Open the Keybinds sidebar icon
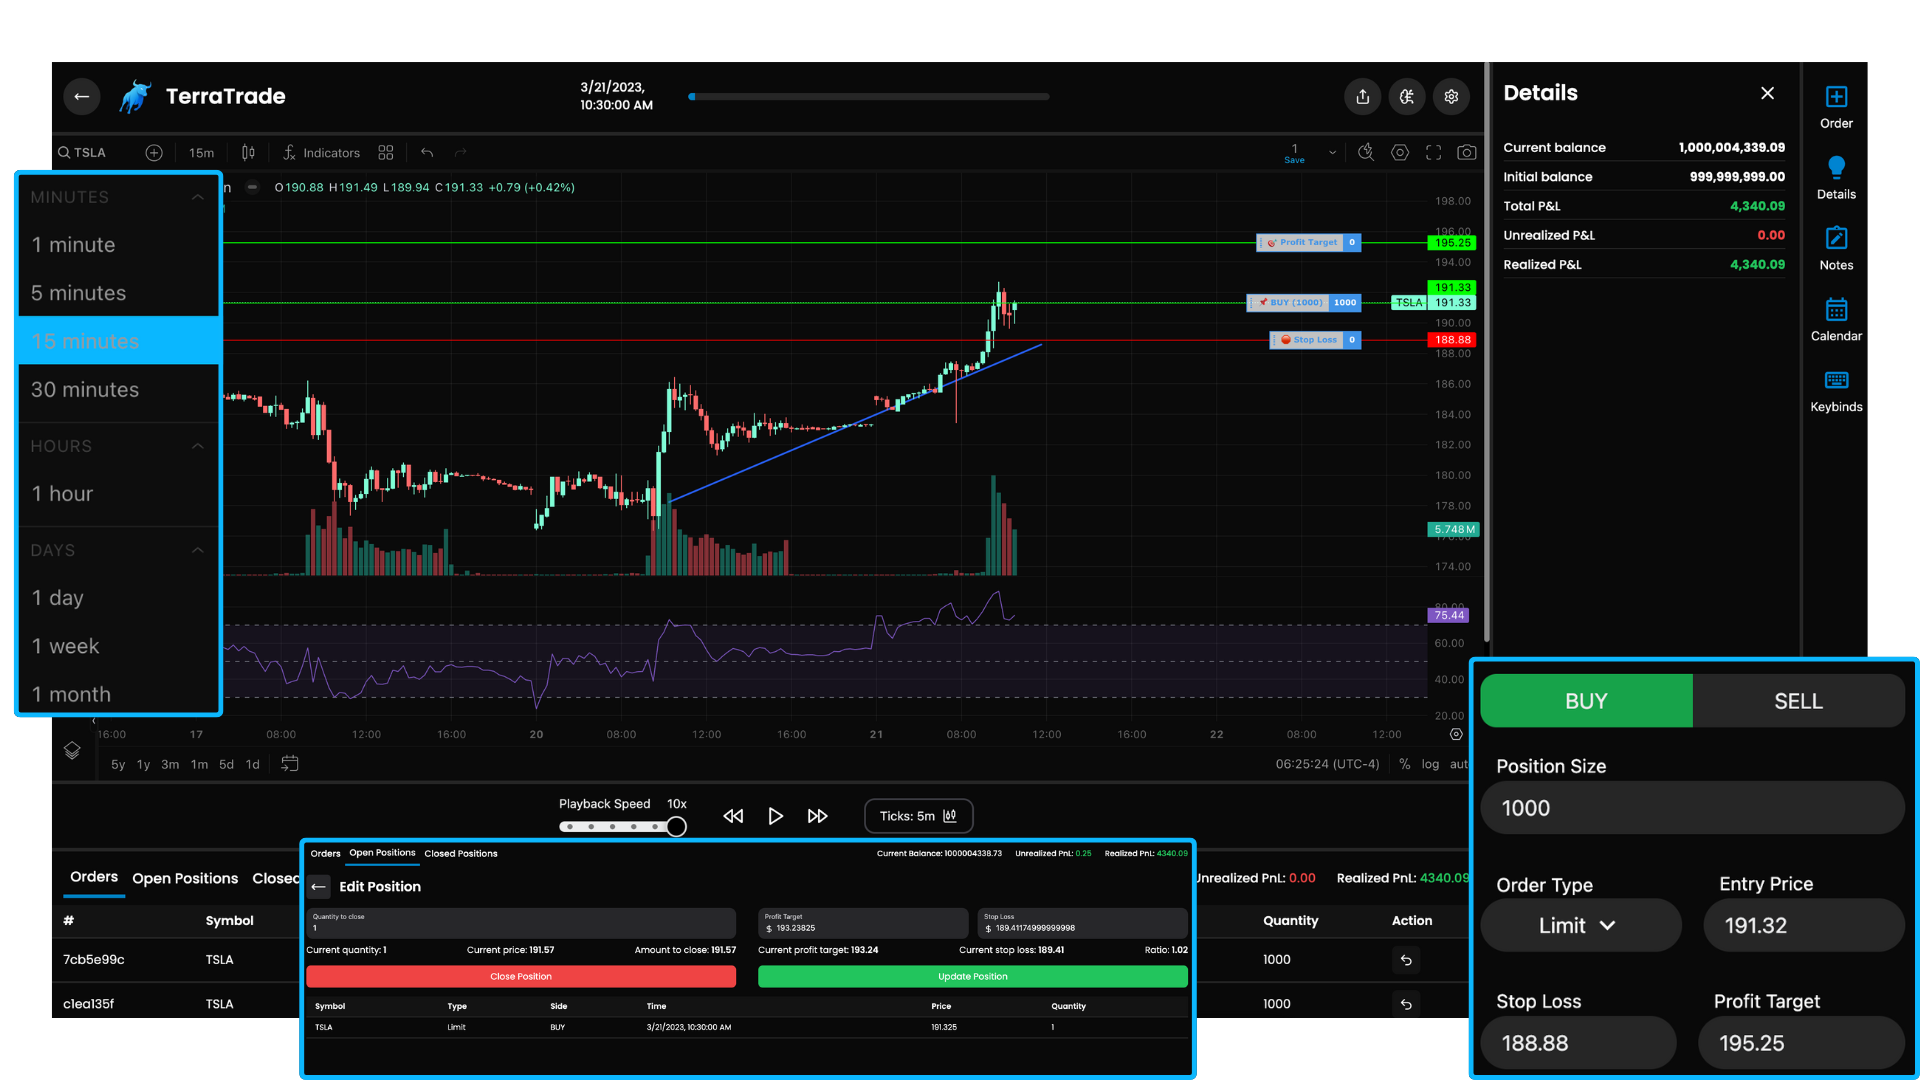This screenshot has width=1920, height=1080. click(1836, 381)
